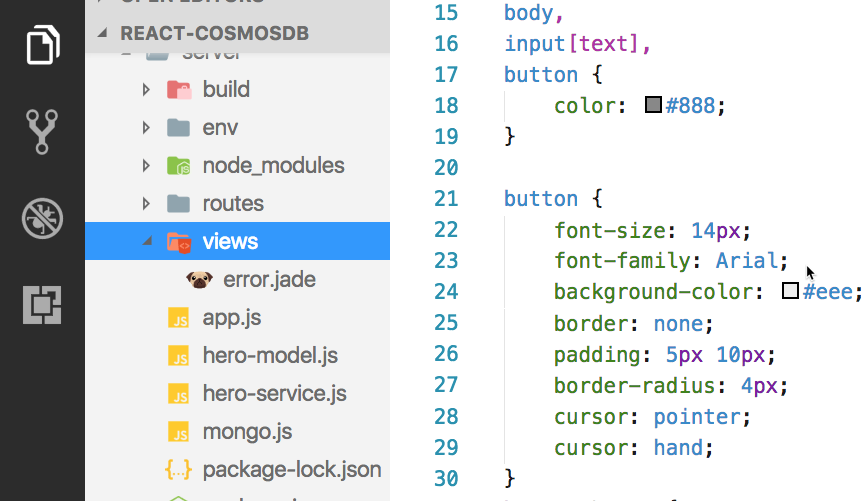Image resolution: width=862 pixels, height=501 pixels.
Task: Click the env folder icon
Action: tap(178, 128)
